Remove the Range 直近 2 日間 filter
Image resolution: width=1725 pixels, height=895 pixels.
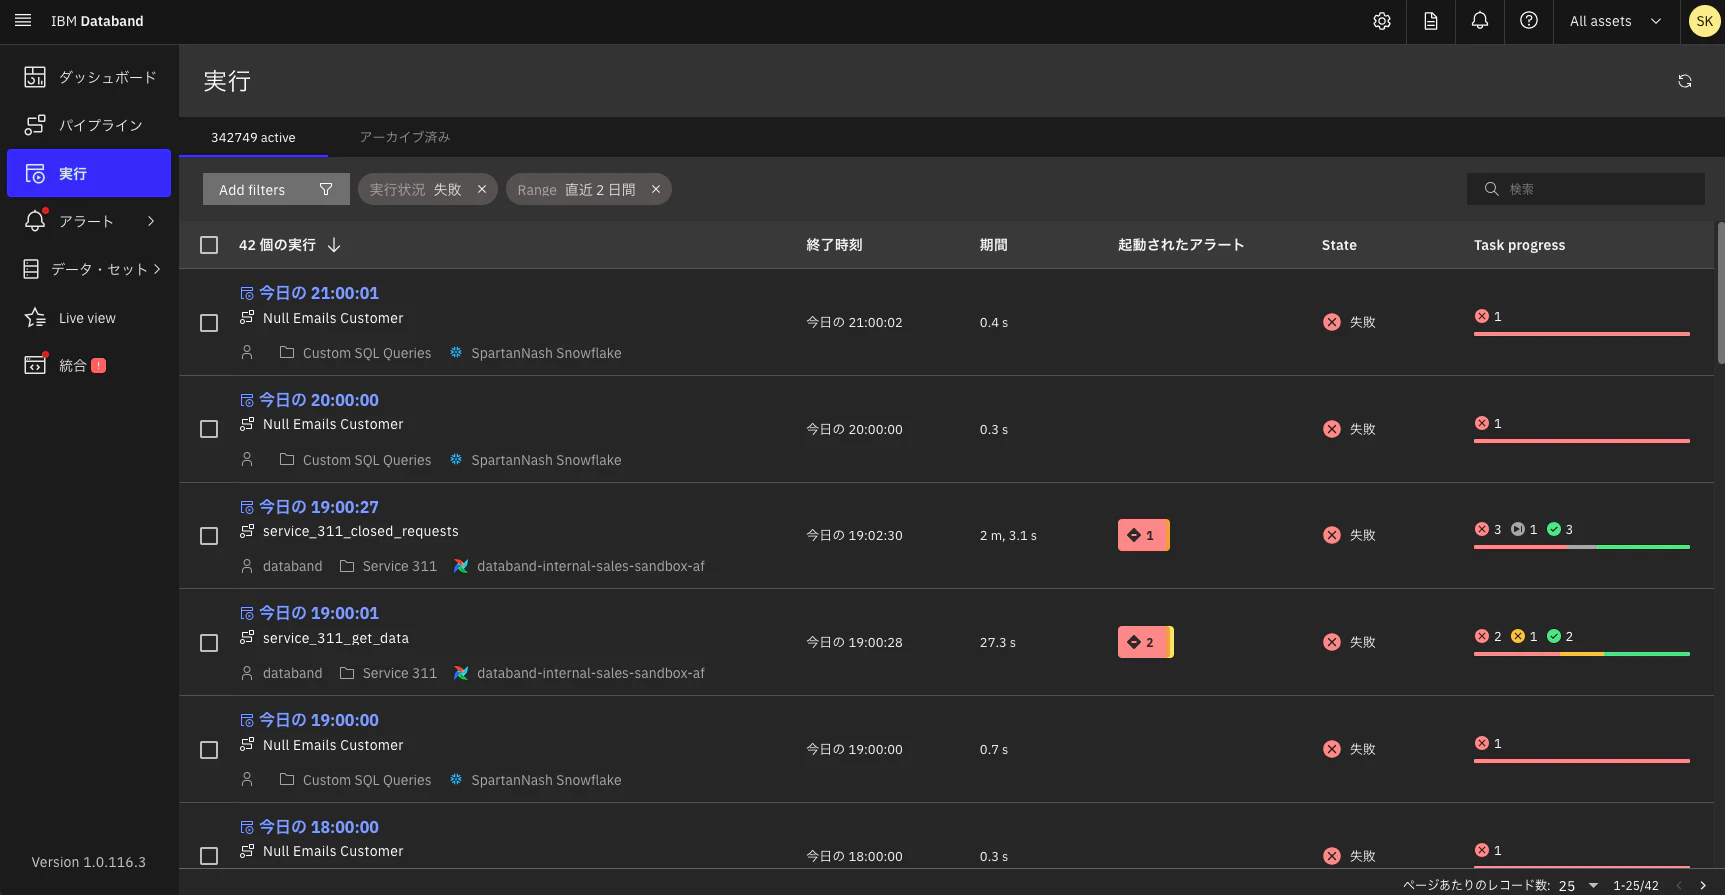coord(656,189)
